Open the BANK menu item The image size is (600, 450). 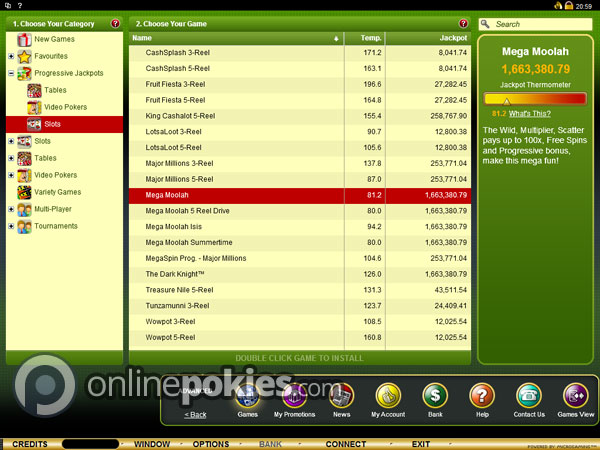[x=271, y=444]
